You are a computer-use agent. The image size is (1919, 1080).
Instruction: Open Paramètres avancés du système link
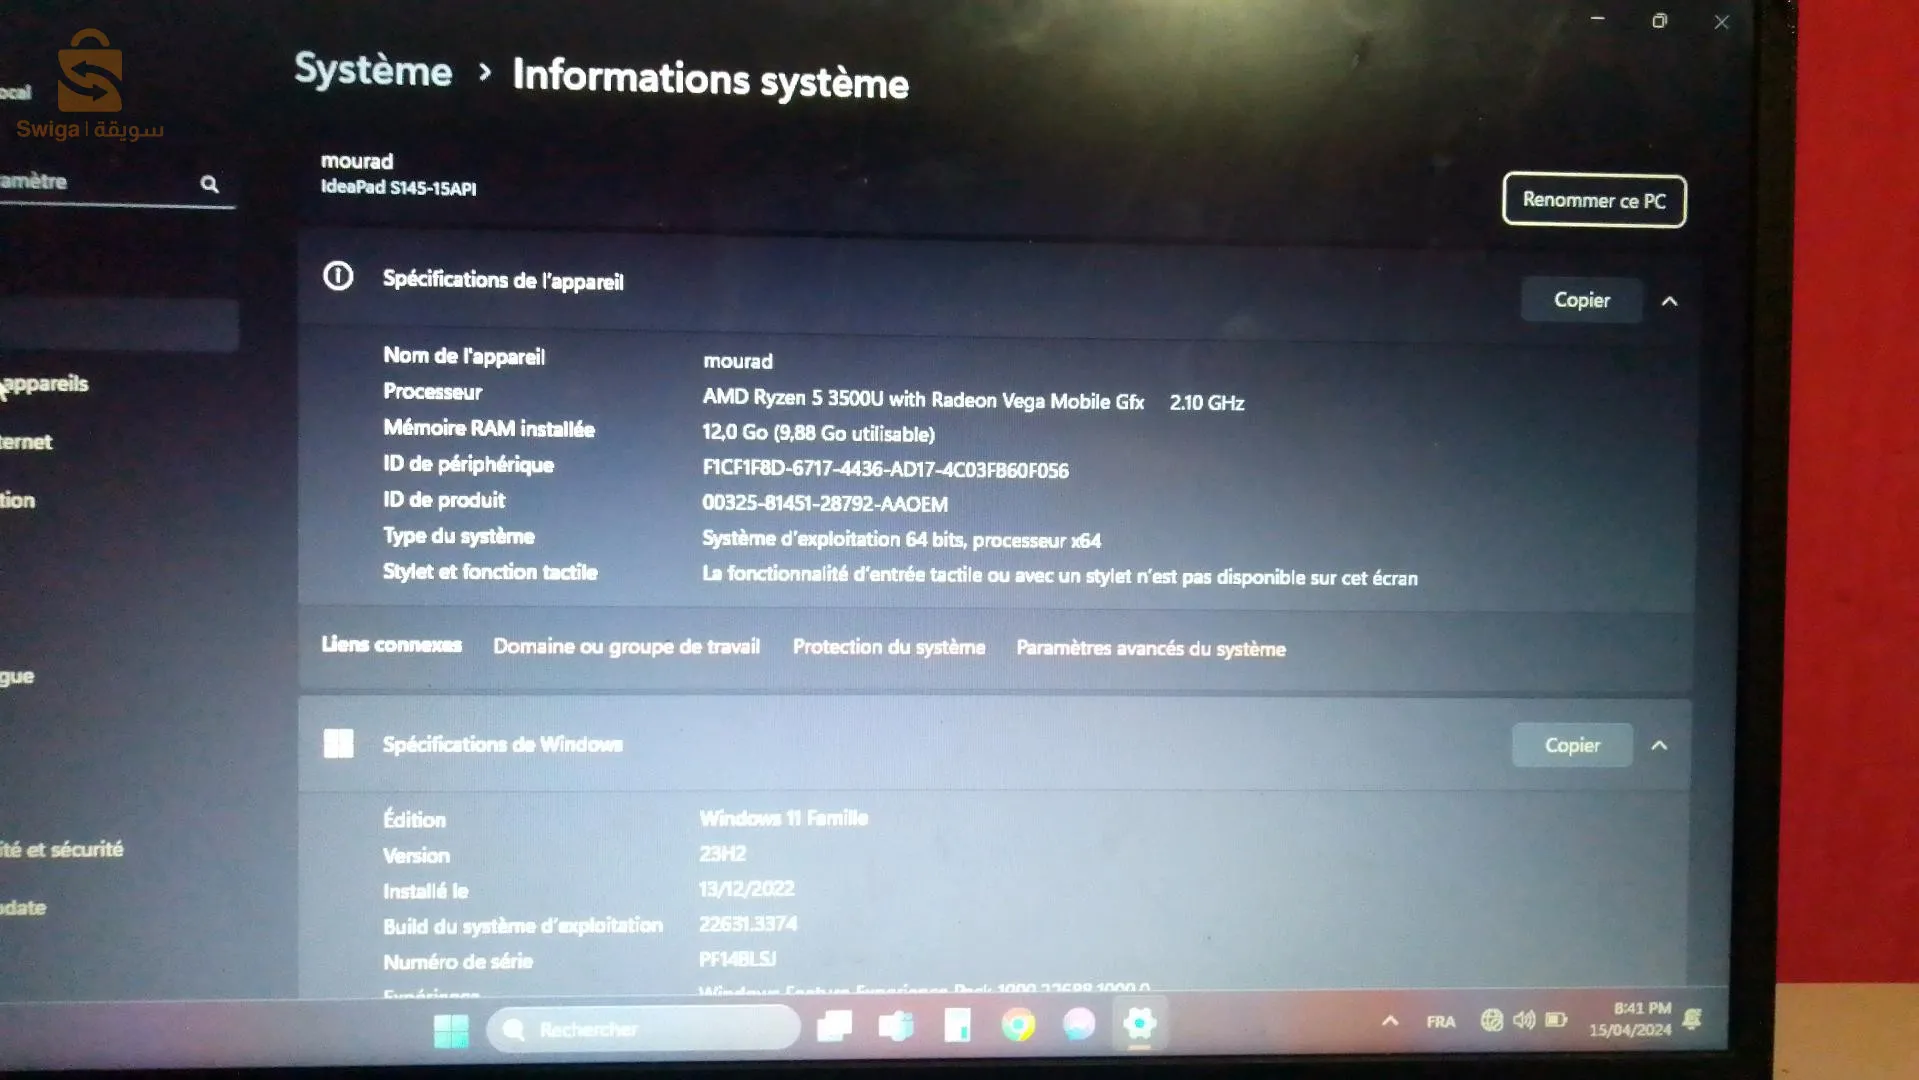pyautogui.click(x=1150, y=648)
